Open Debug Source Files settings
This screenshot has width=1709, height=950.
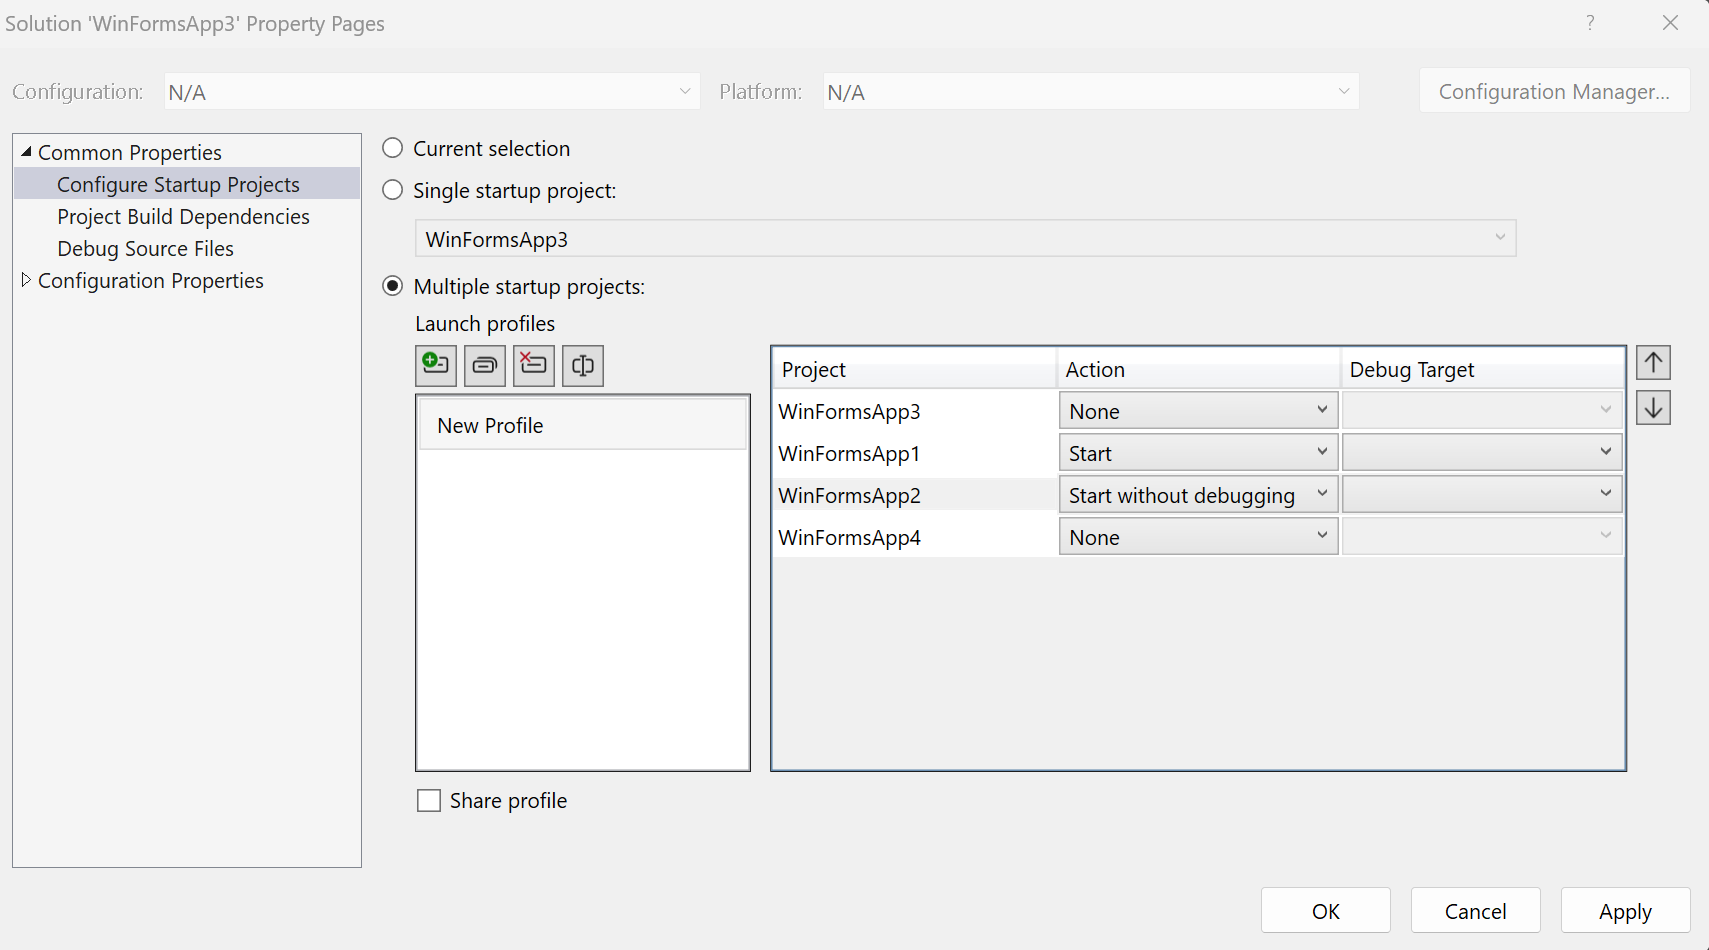[145, 248]
